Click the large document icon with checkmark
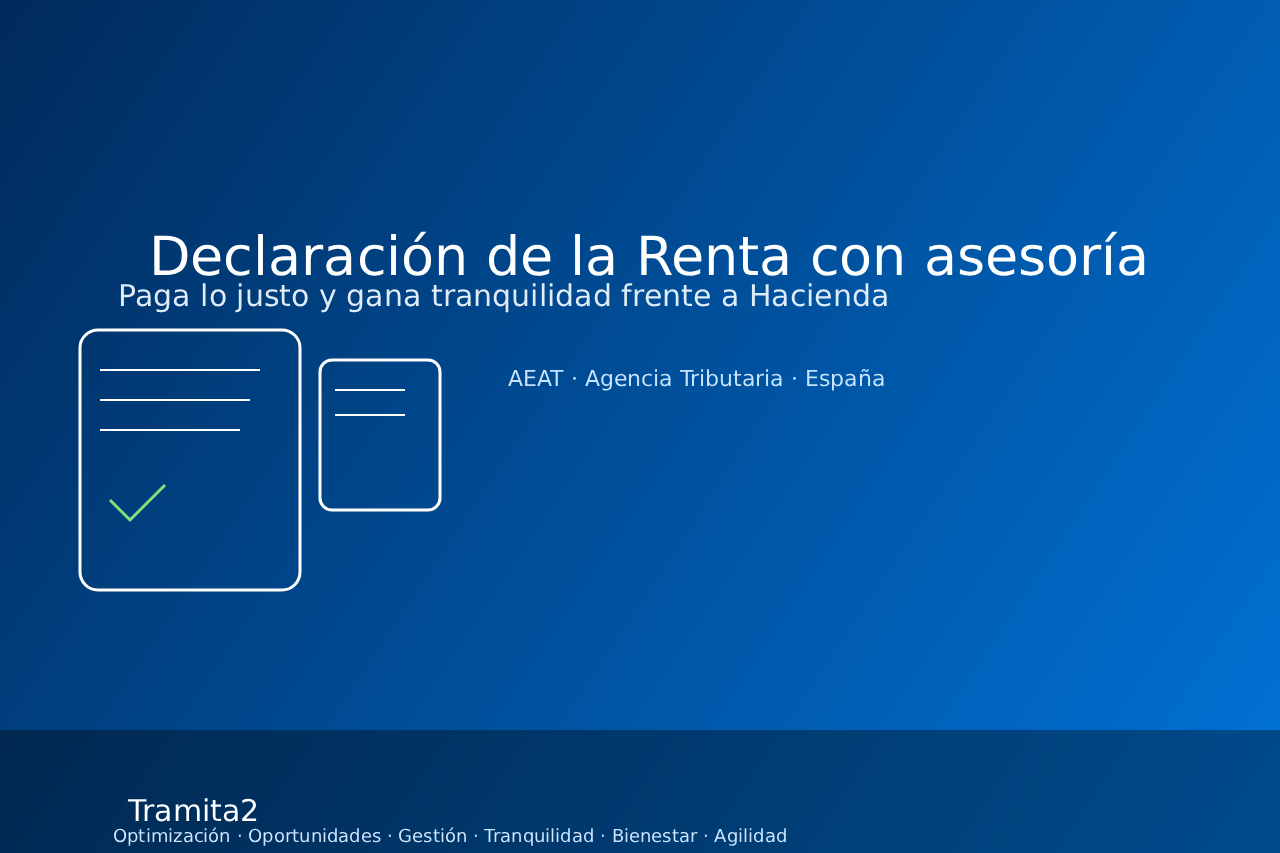 pos(190,460)
